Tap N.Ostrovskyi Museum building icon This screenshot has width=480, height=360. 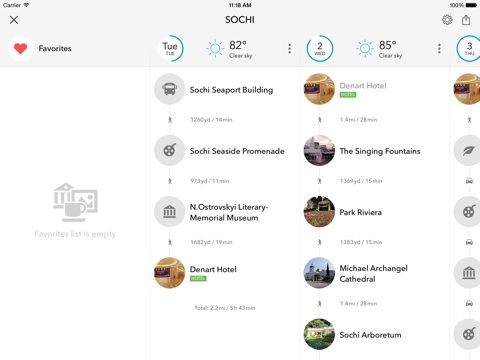tap(169, 212)
